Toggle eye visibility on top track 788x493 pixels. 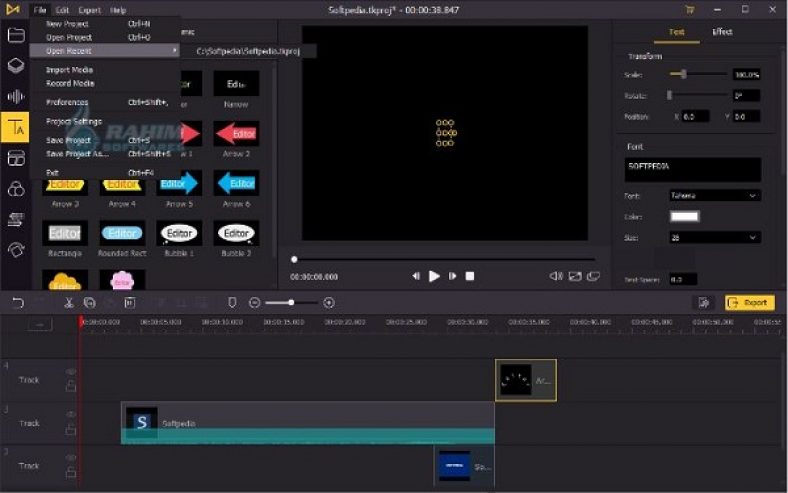pyautogui.click(x=71, y=372)
